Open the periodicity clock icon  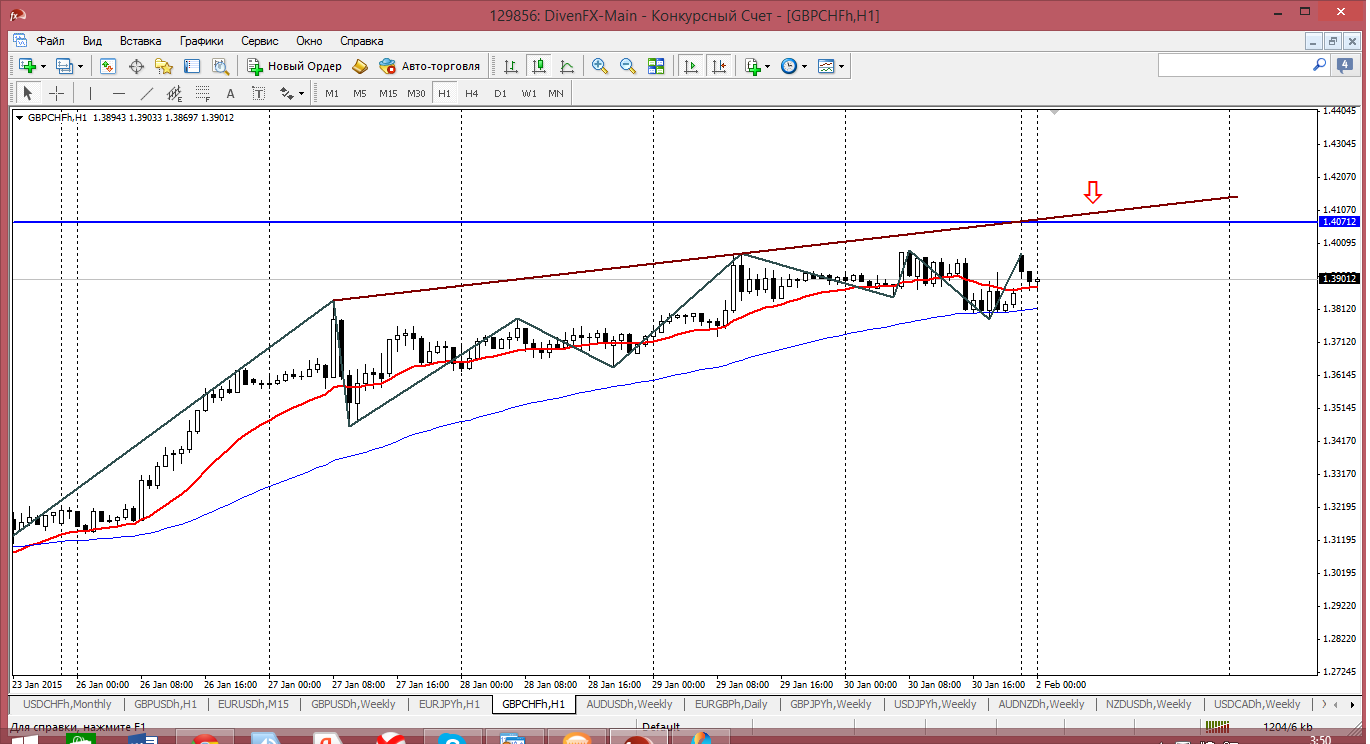coord(789,66)
